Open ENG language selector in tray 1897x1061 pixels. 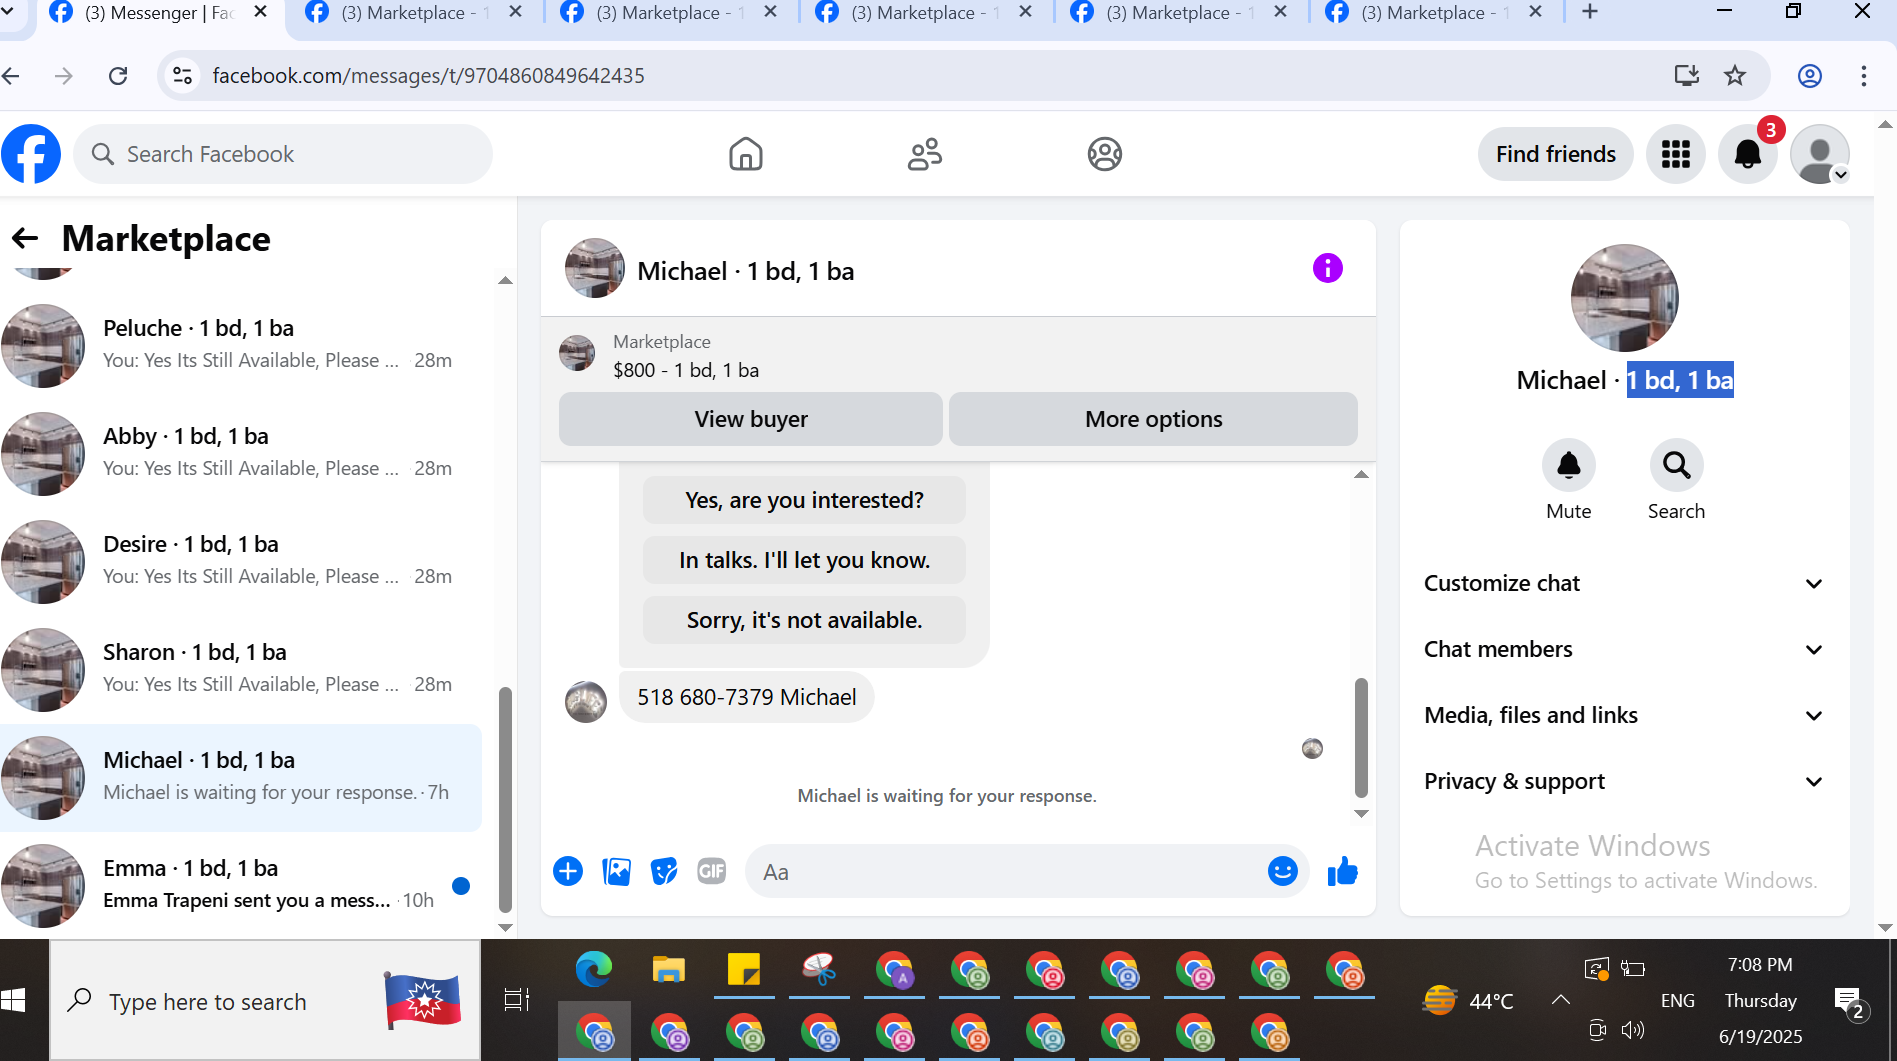[x=1678, y=1001]
